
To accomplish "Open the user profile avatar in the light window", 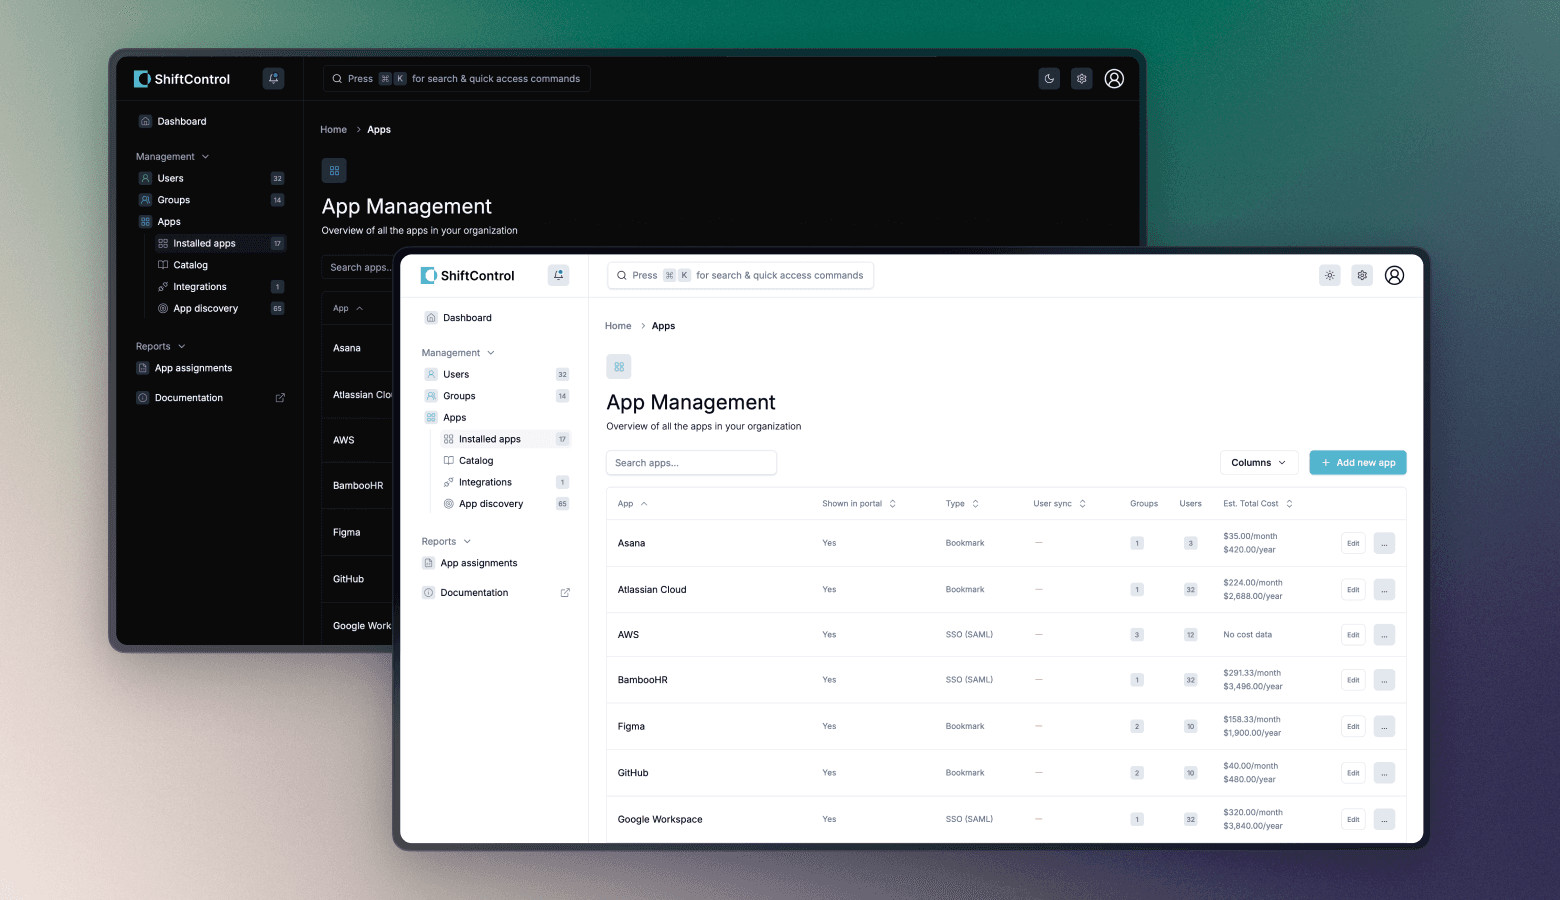I will point(1394,275).
